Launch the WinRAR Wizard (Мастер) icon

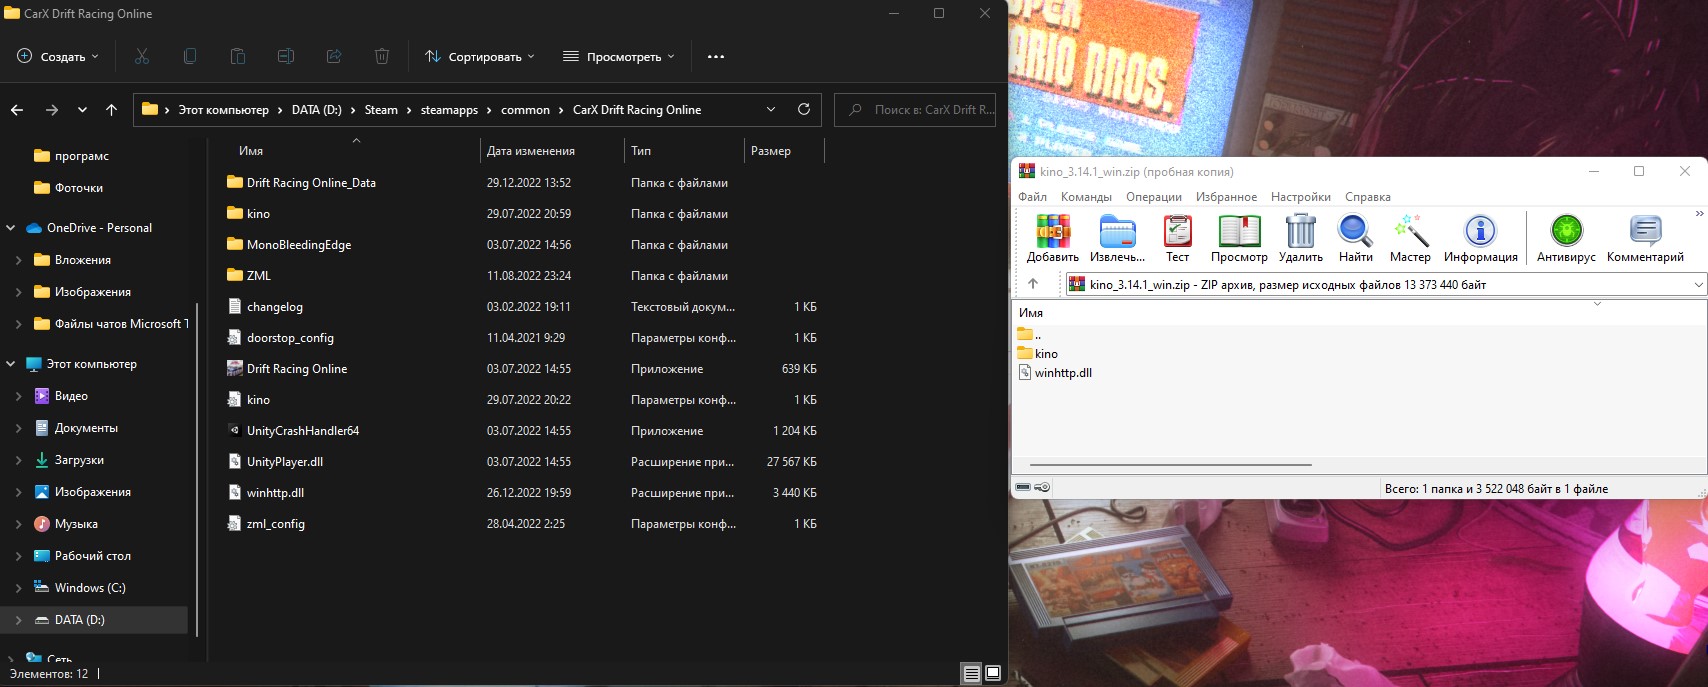1411,231
